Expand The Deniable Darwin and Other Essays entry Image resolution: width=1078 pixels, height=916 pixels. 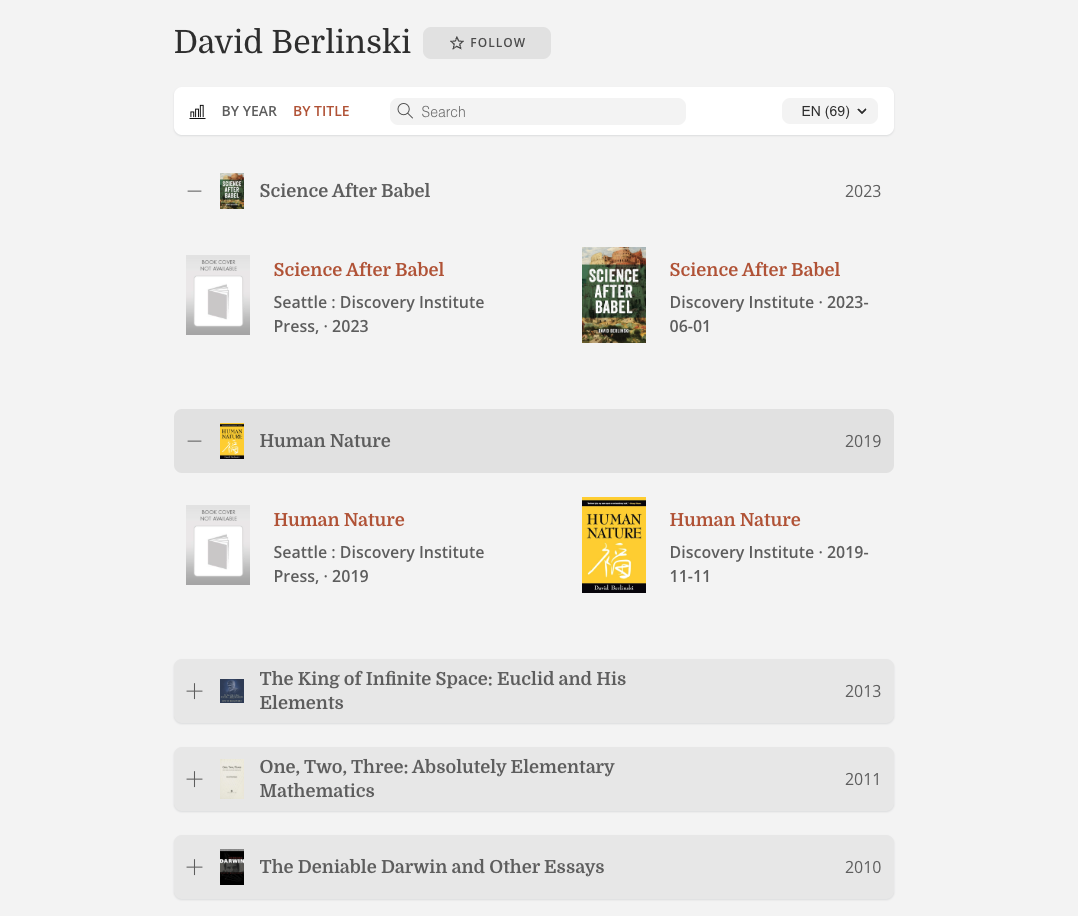click(194, 866)
